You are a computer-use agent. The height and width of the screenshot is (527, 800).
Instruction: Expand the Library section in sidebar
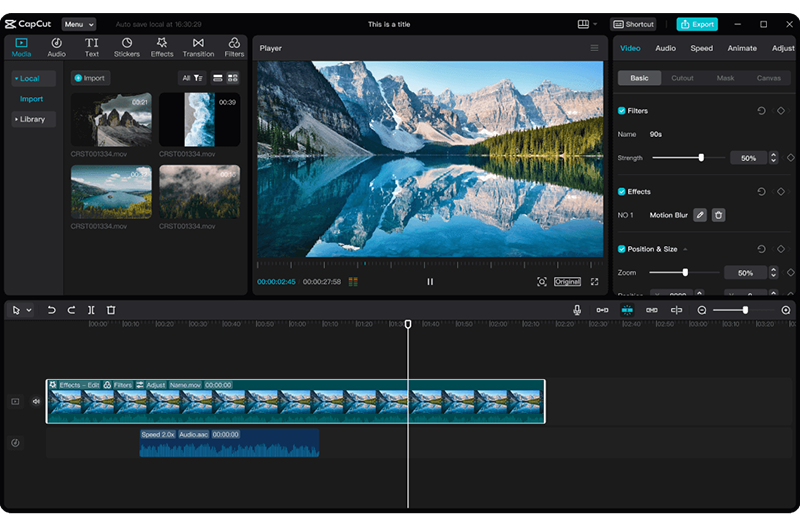pos(32,119)
